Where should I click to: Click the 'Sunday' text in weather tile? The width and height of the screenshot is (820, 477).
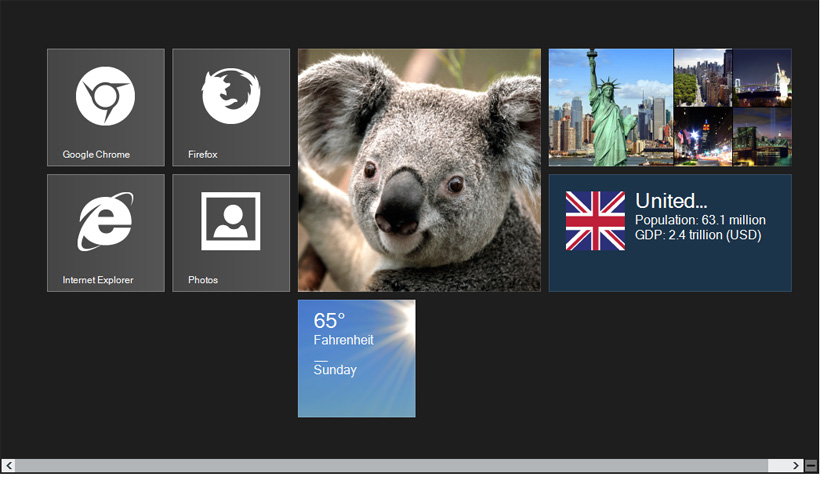pyautogui.click(x=335, y=370)
